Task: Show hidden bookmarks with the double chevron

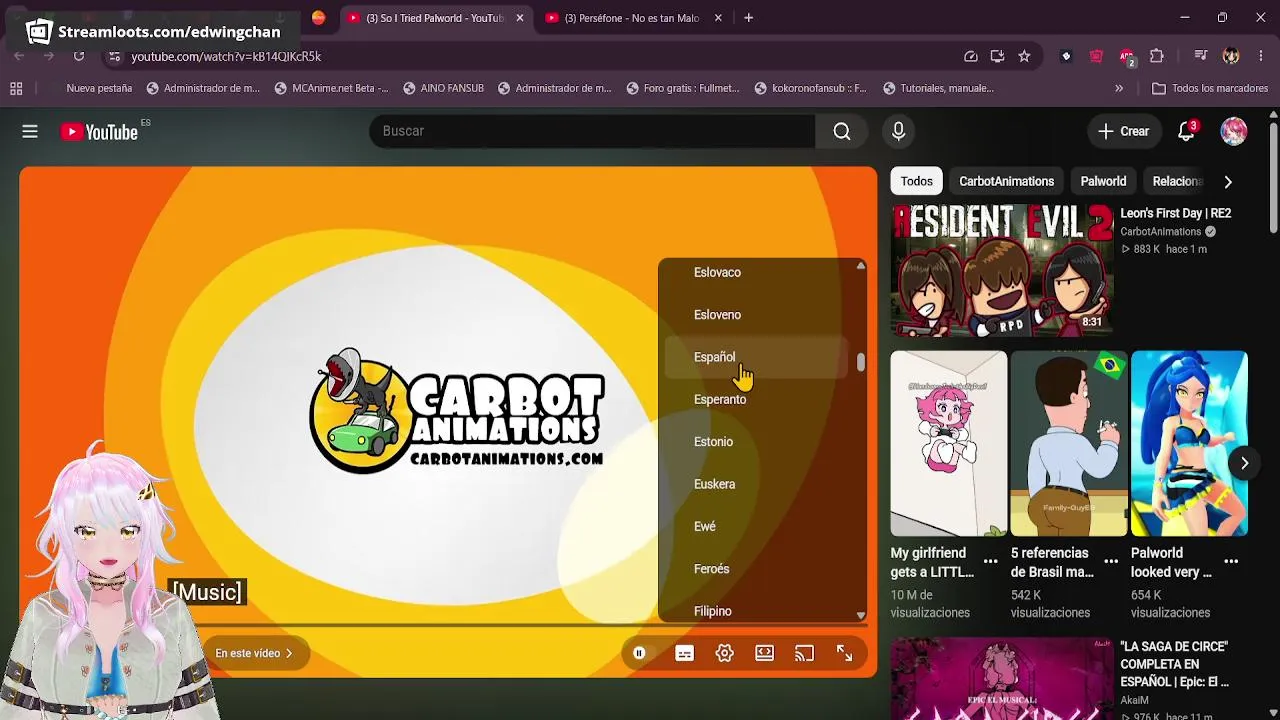Action: (x=1119, y=88)
